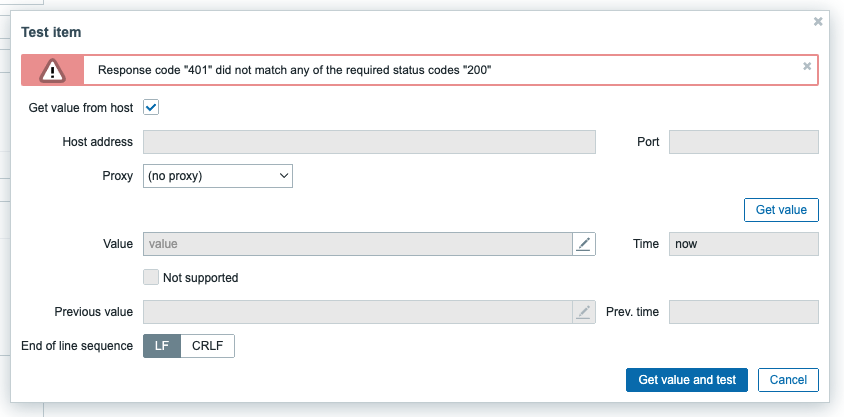The height and width of the screenshot is (417, 844).
Task: Click the Value input field
Action: pos(357,244)
